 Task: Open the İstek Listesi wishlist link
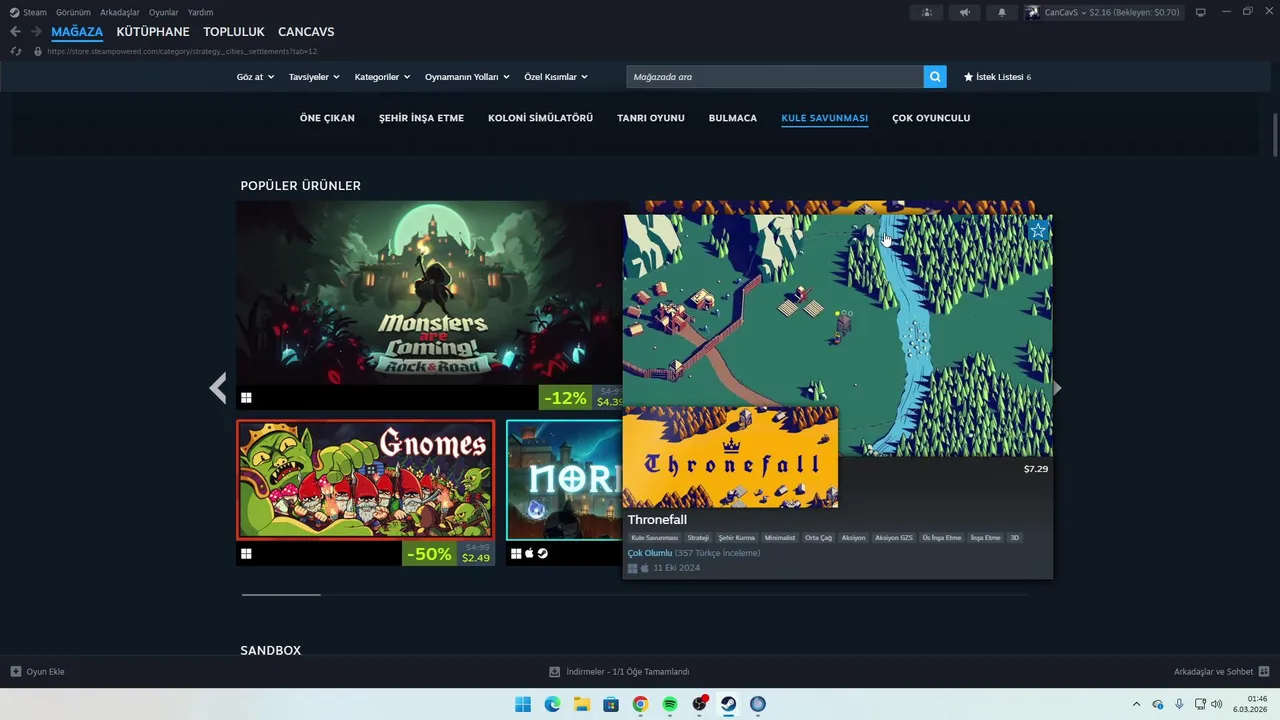click(997, 77)
